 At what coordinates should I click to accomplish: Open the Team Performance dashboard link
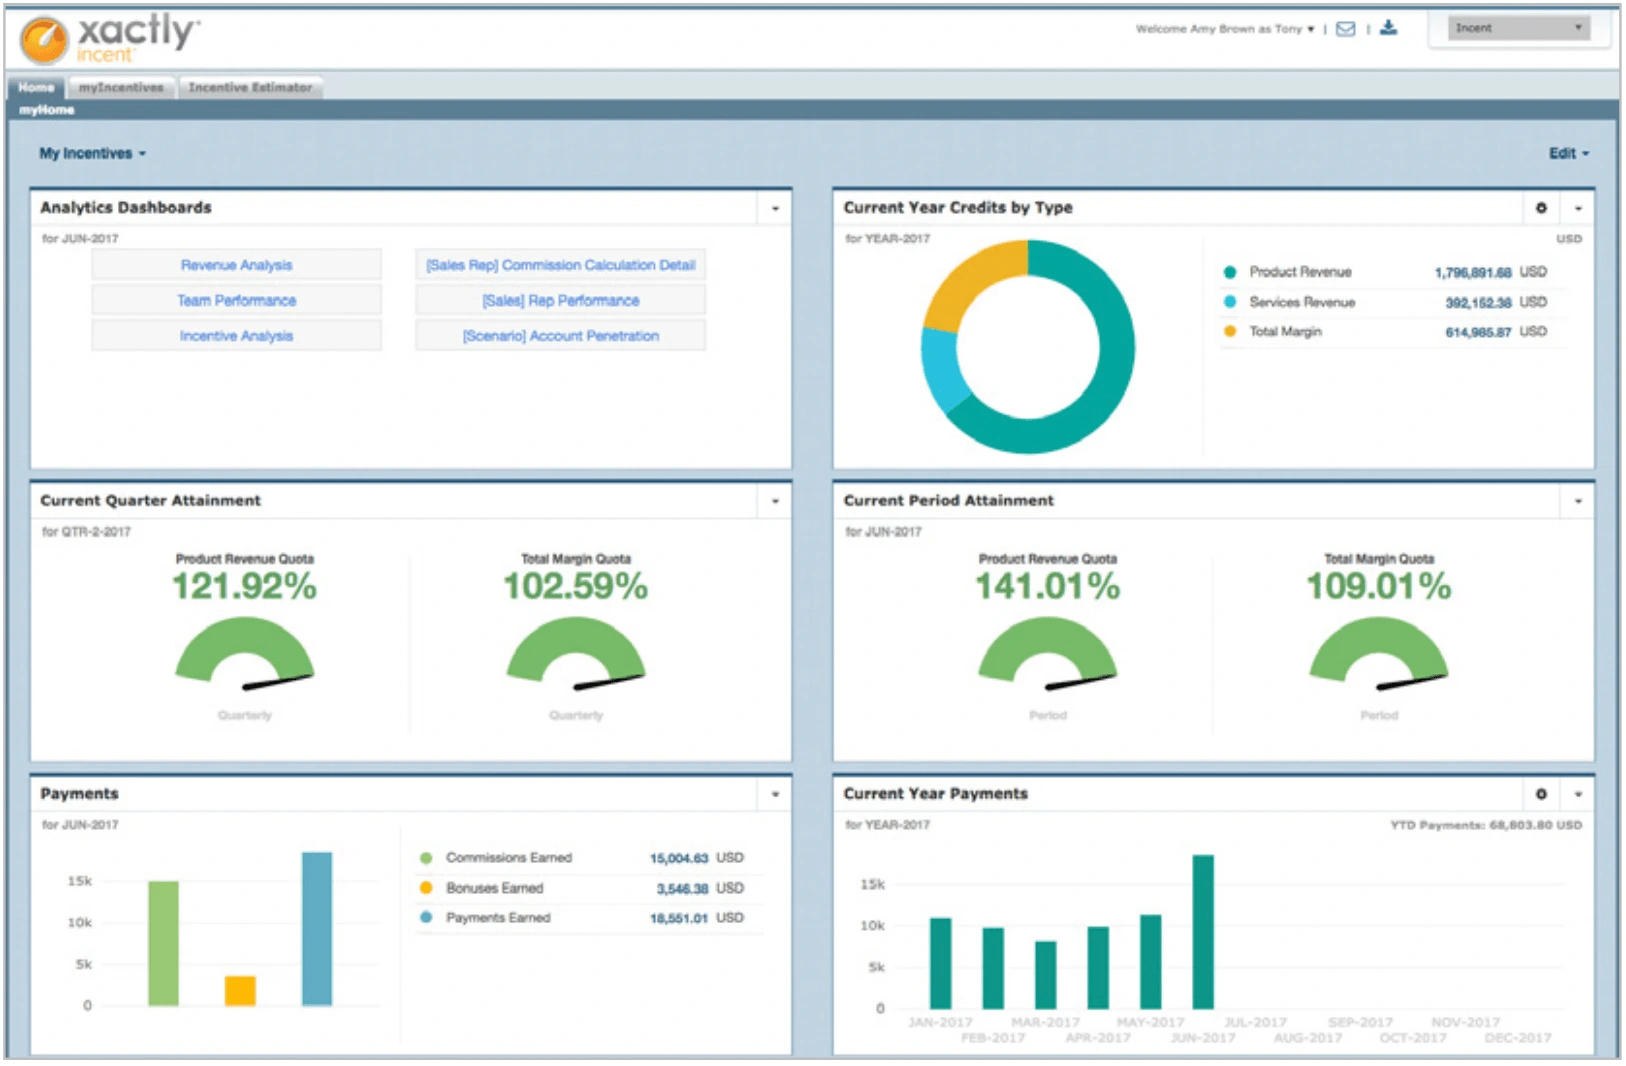(x=236, y=300)
